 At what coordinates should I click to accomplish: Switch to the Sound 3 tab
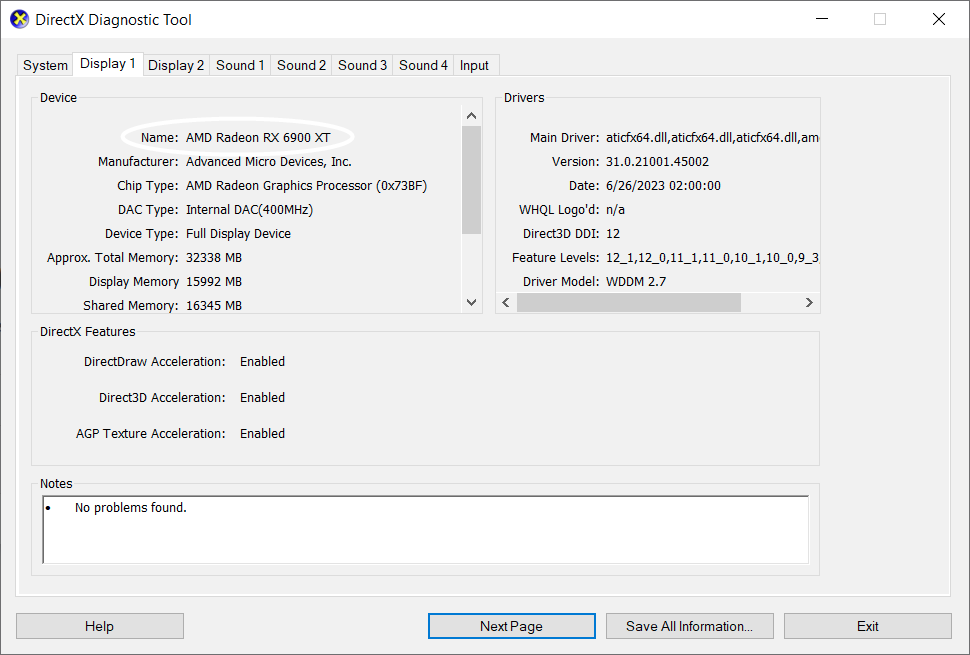tap(362, 65)
